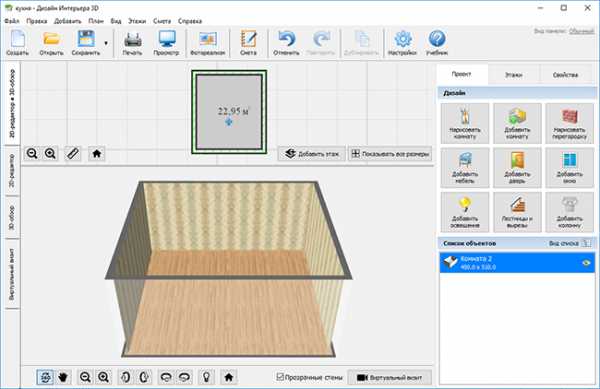The height and width of the screenshot is (389, 600).
Task: Click the Создать new project icon
Action: (18, 42)
